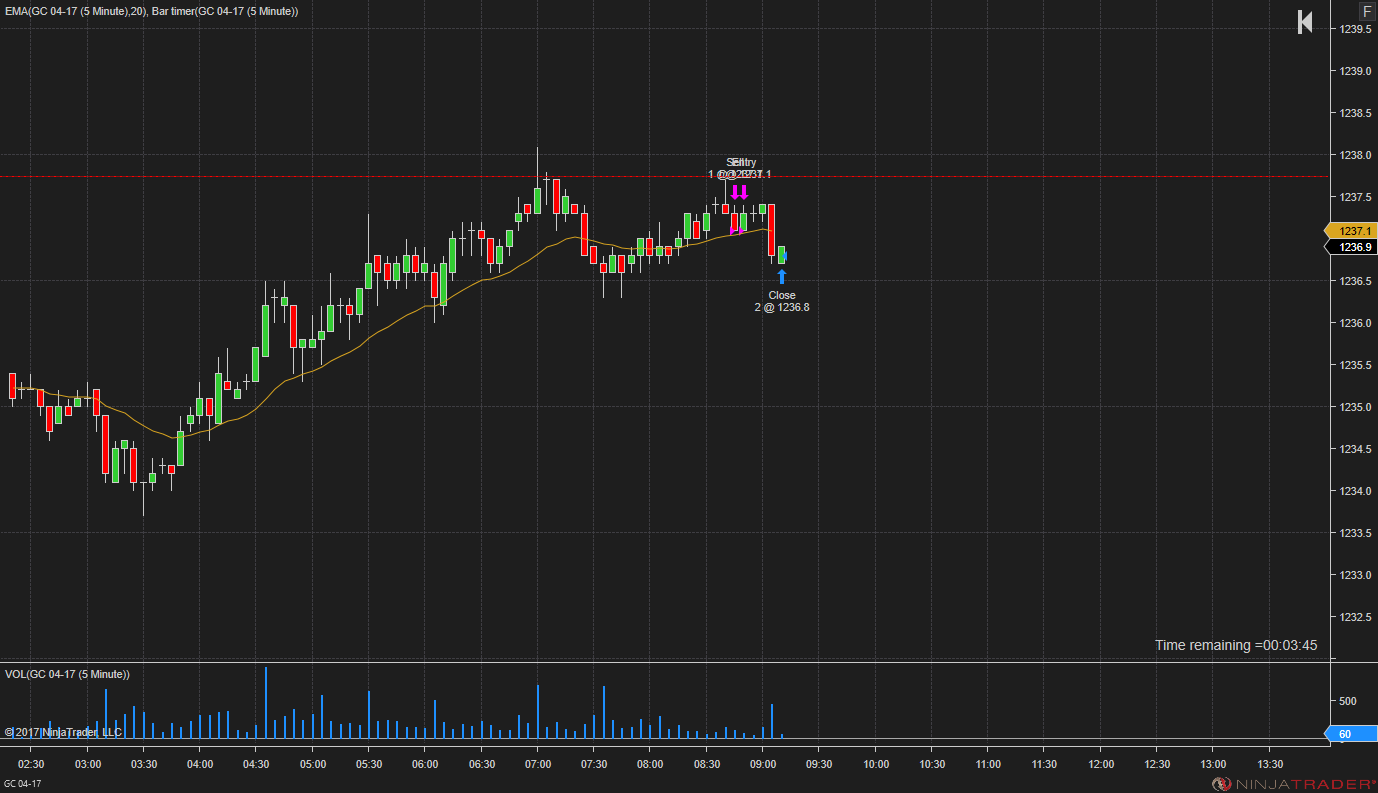This screenshot has height=793, width=1378.
Task: Click the blue 60 volume marker
Action: pyautogui.click(x=1350, y=734)
